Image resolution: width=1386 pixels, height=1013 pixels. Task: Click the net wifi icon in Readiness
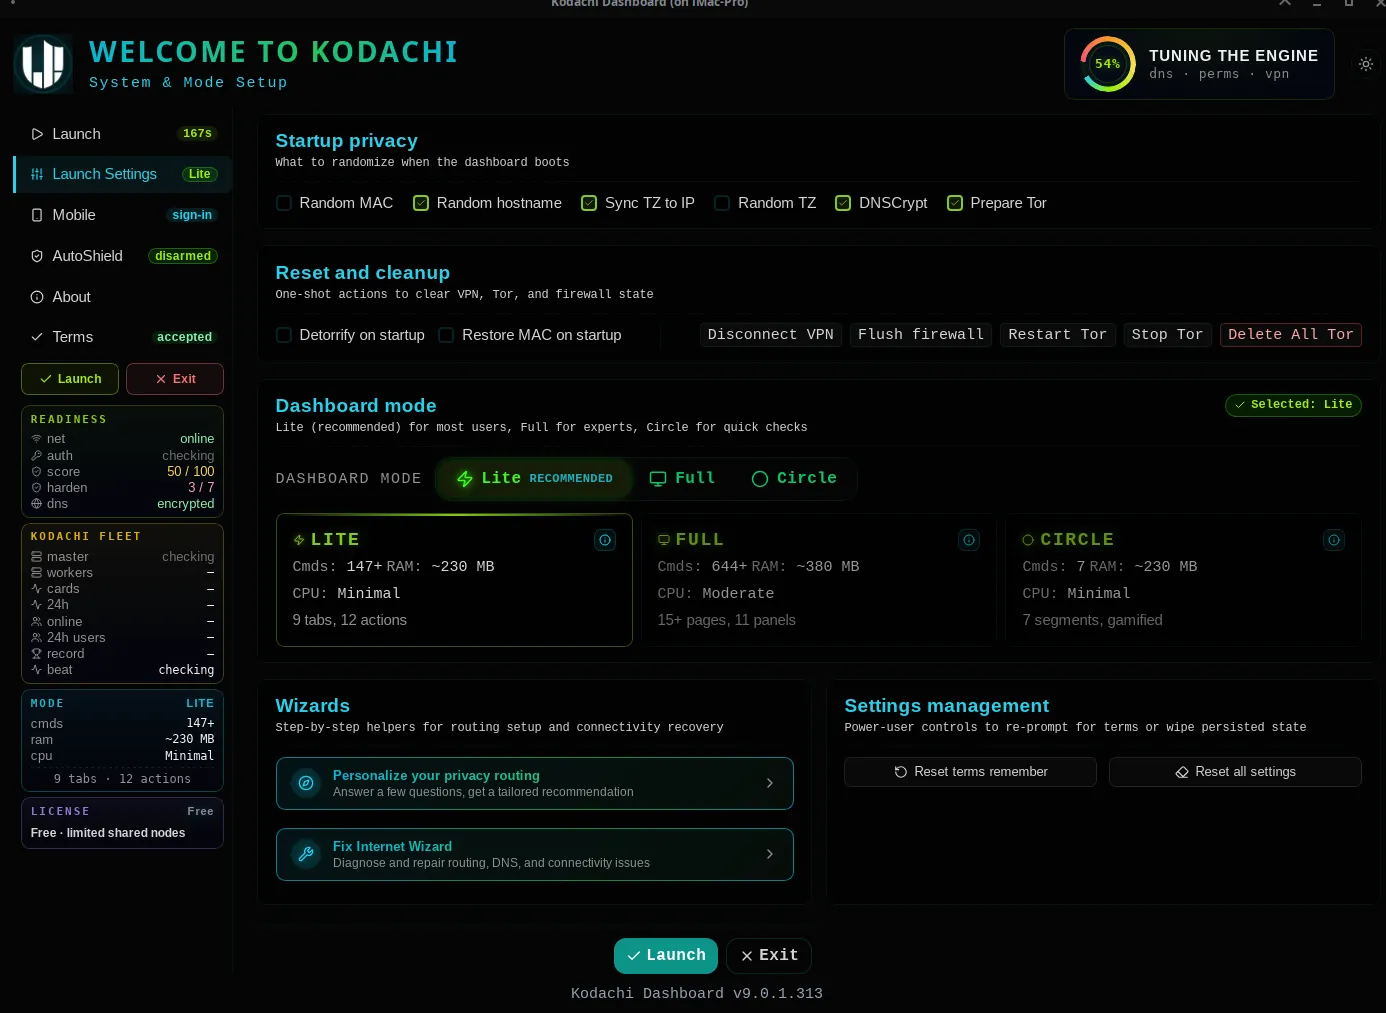click(x=37, y=439)
